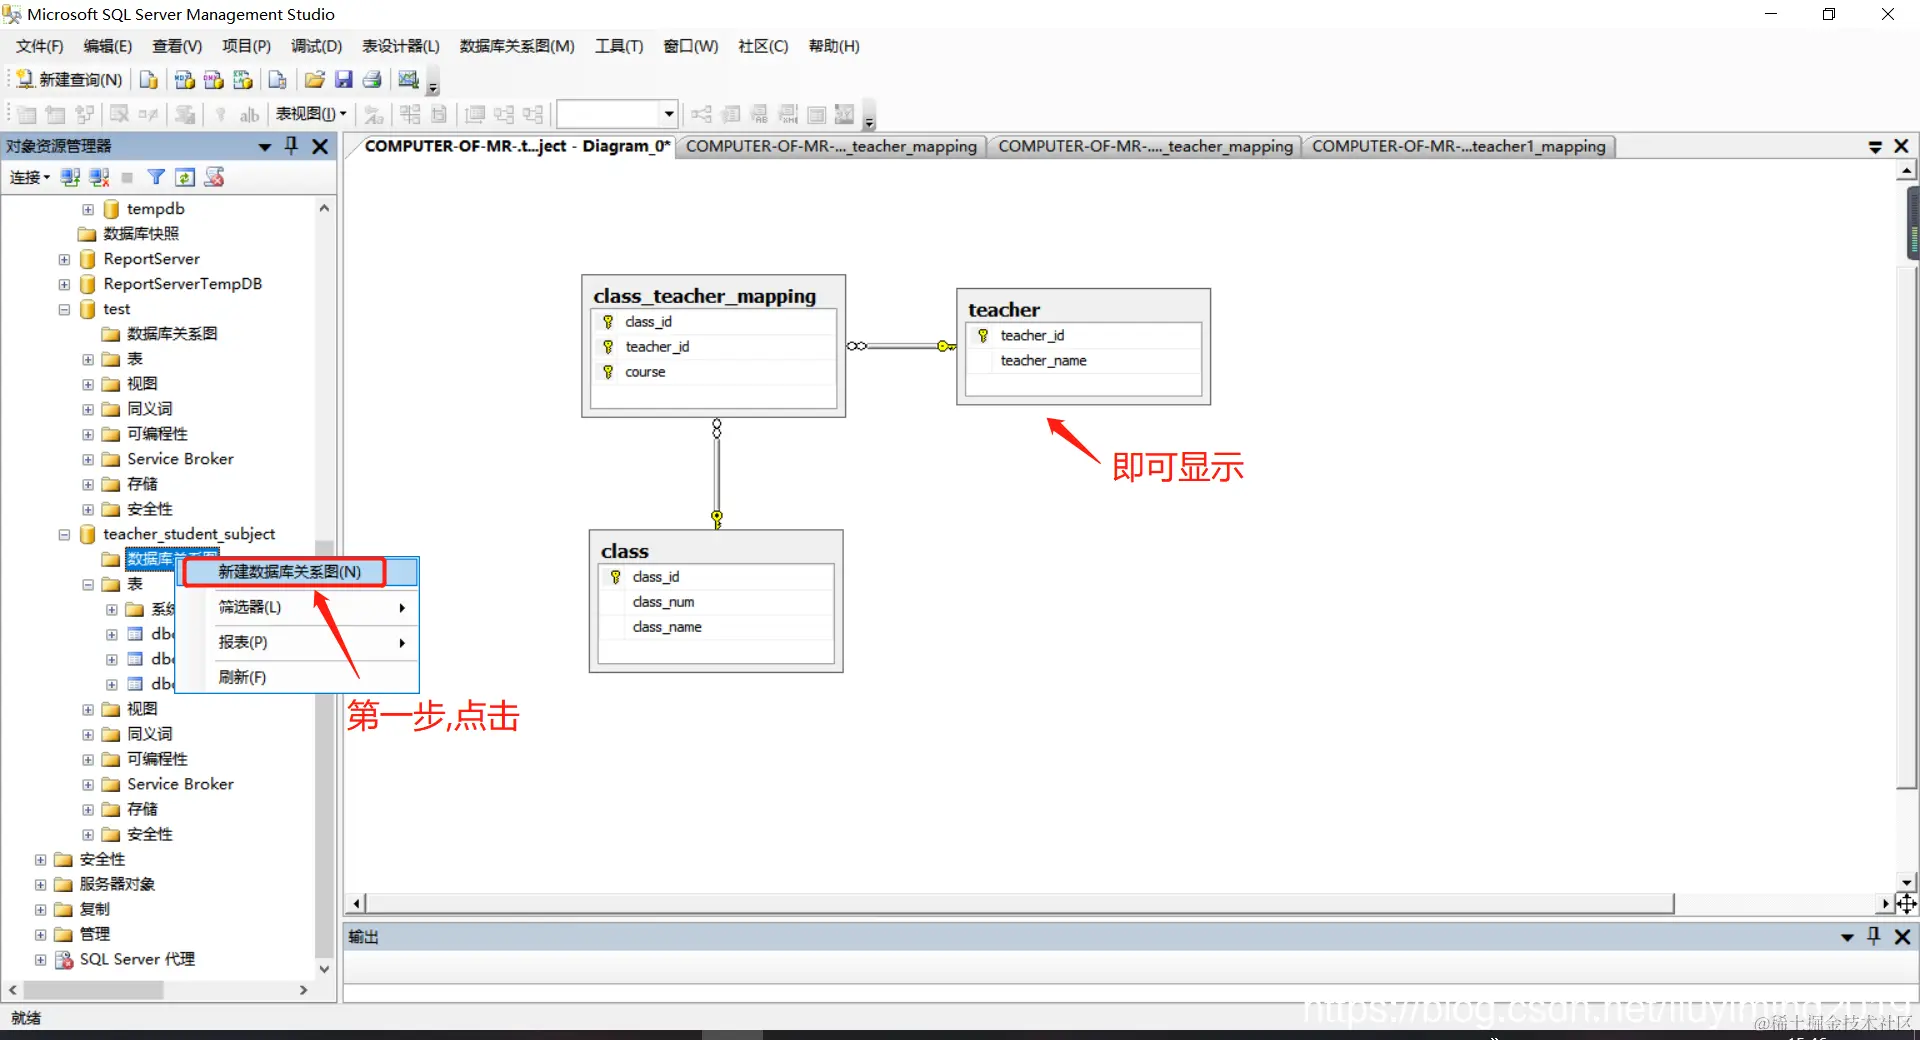Click the New Text Annotation 'ab' icon
This screenshot has width=1920, height=1040.
249,115
